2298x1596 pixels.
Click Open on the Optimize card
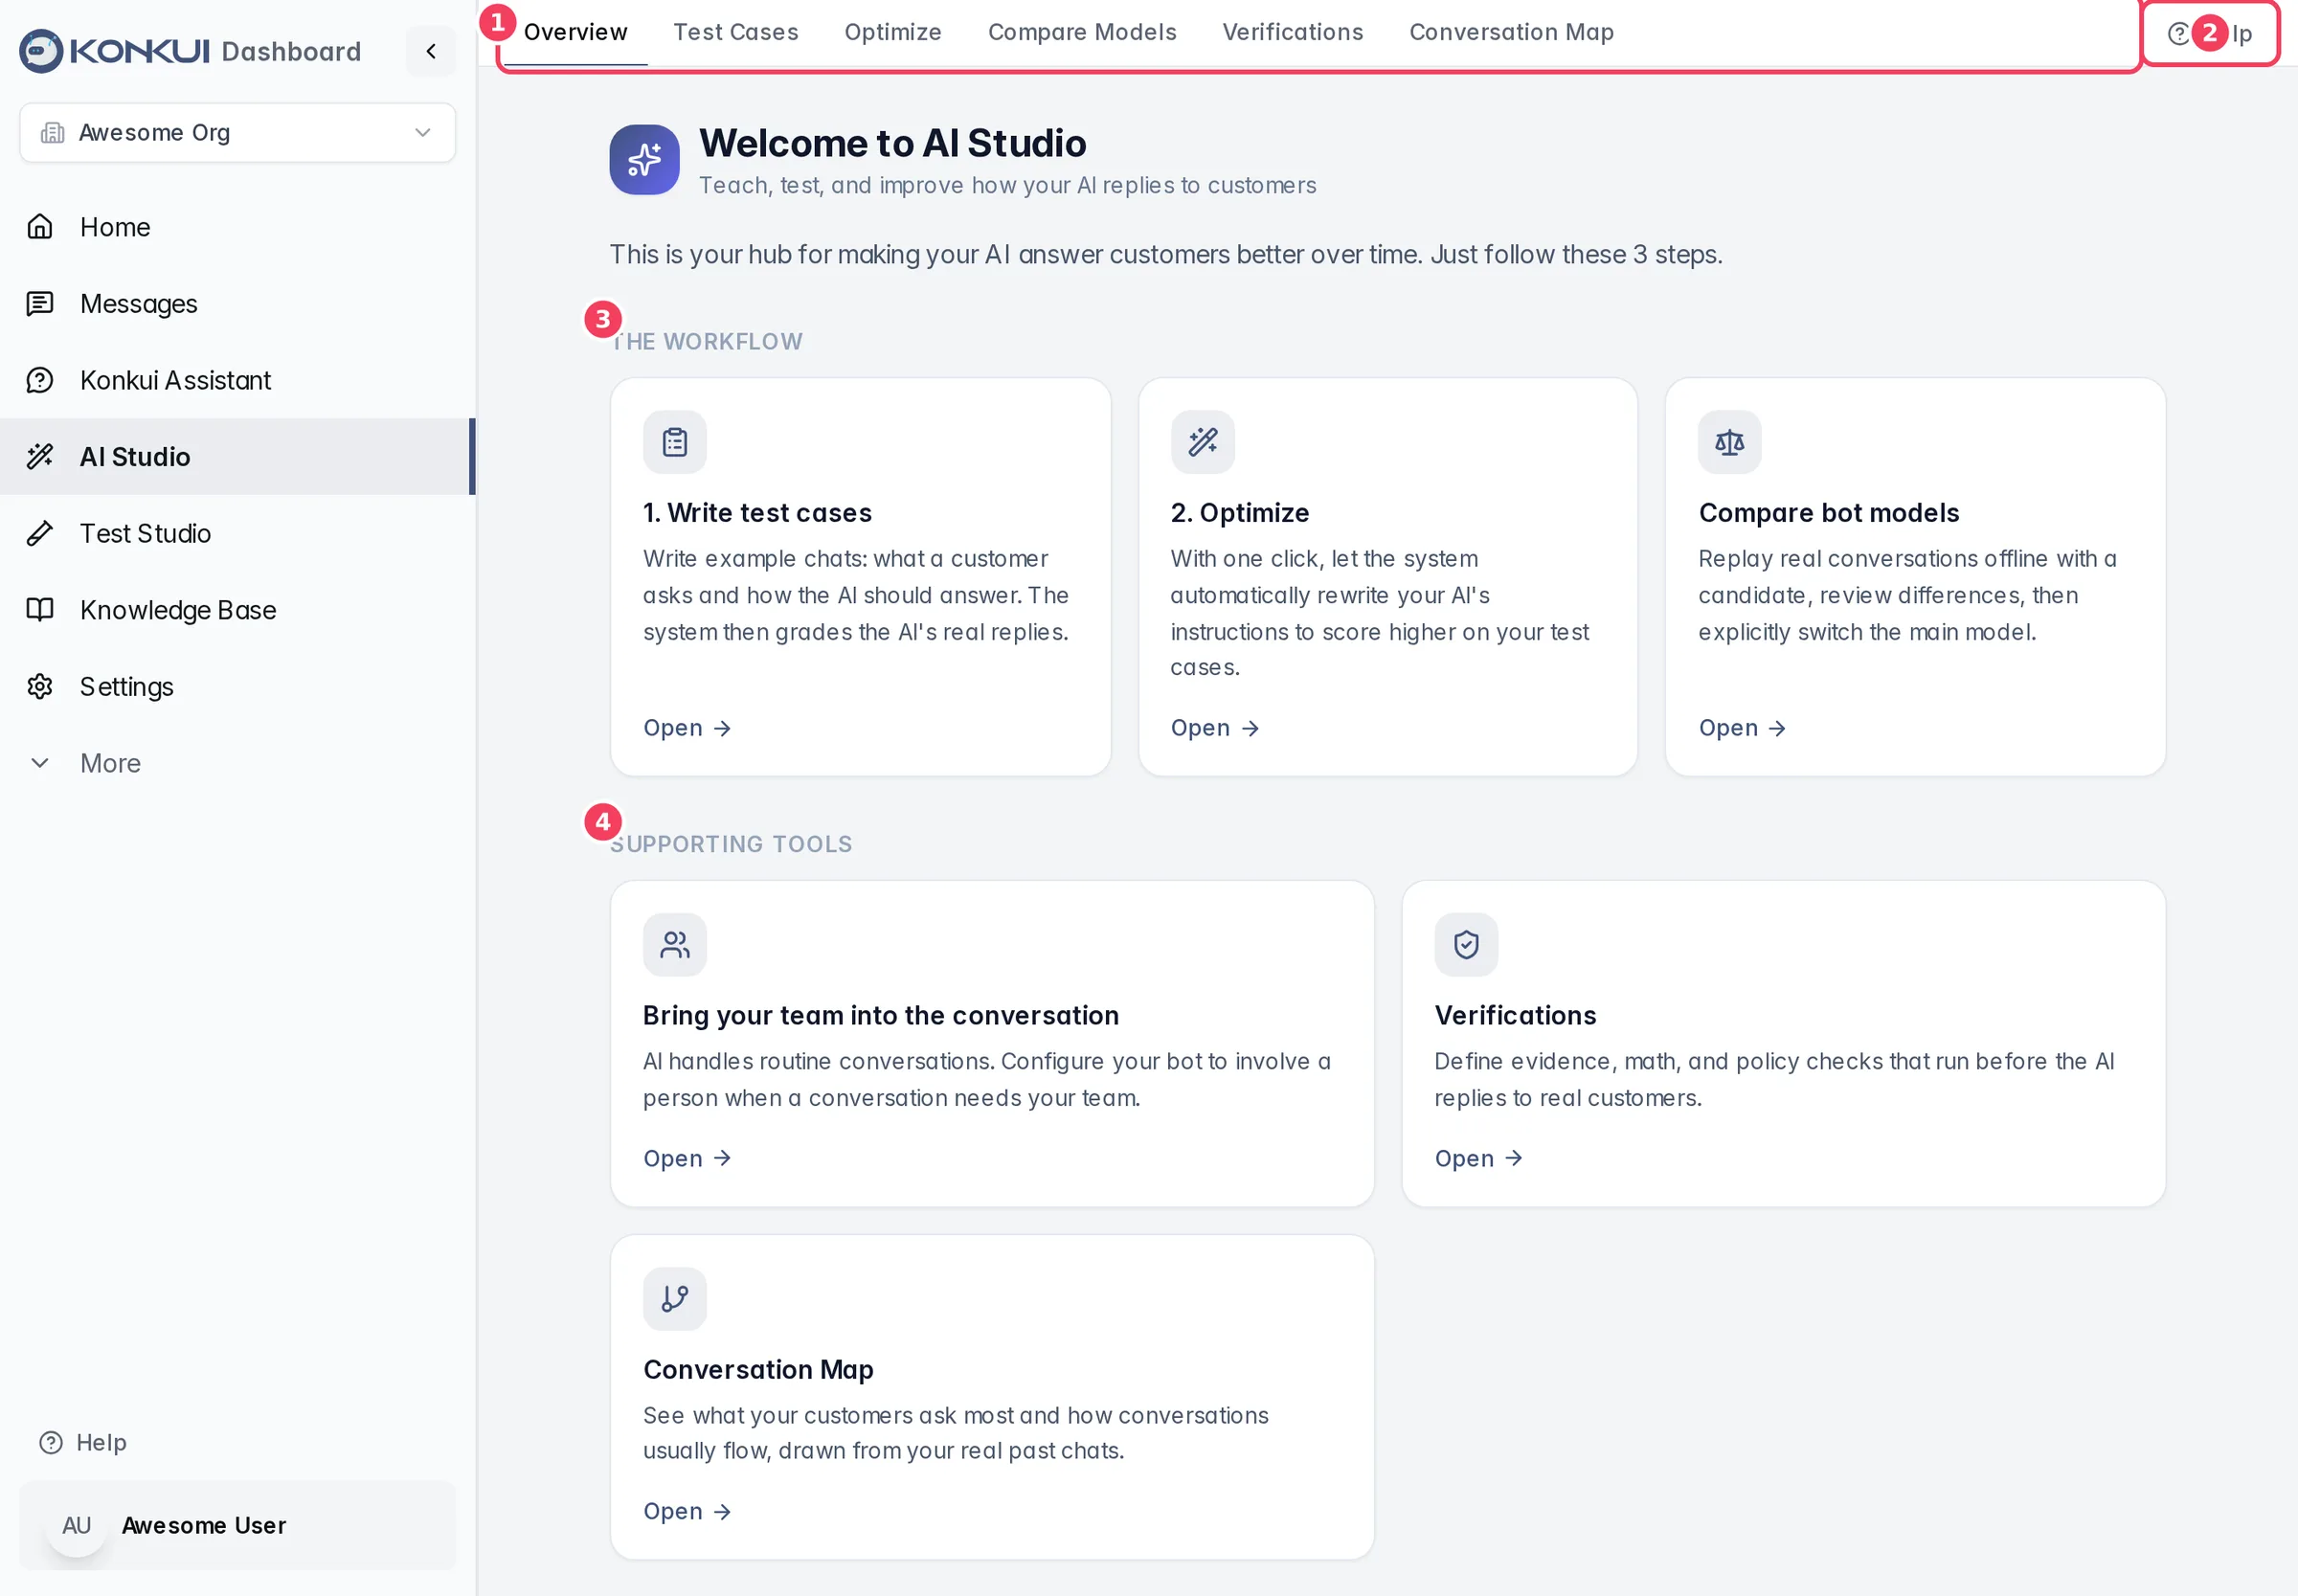[1215, 728]
